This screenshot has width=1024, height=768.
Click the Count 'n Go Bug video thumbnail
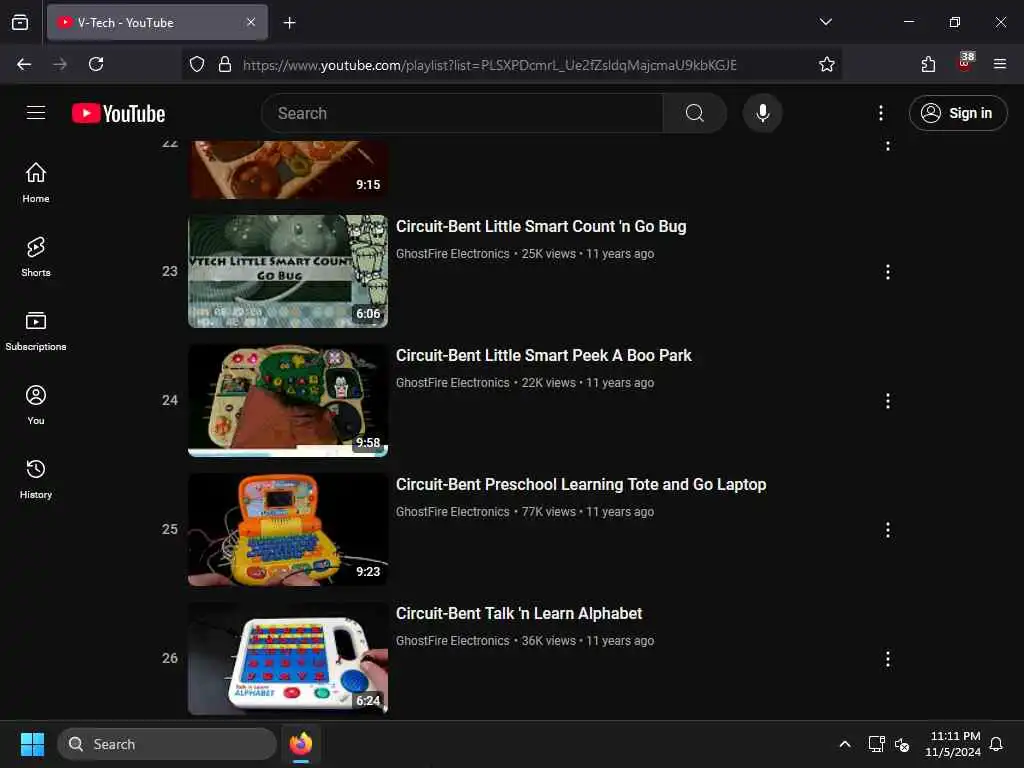pos(288,271)
